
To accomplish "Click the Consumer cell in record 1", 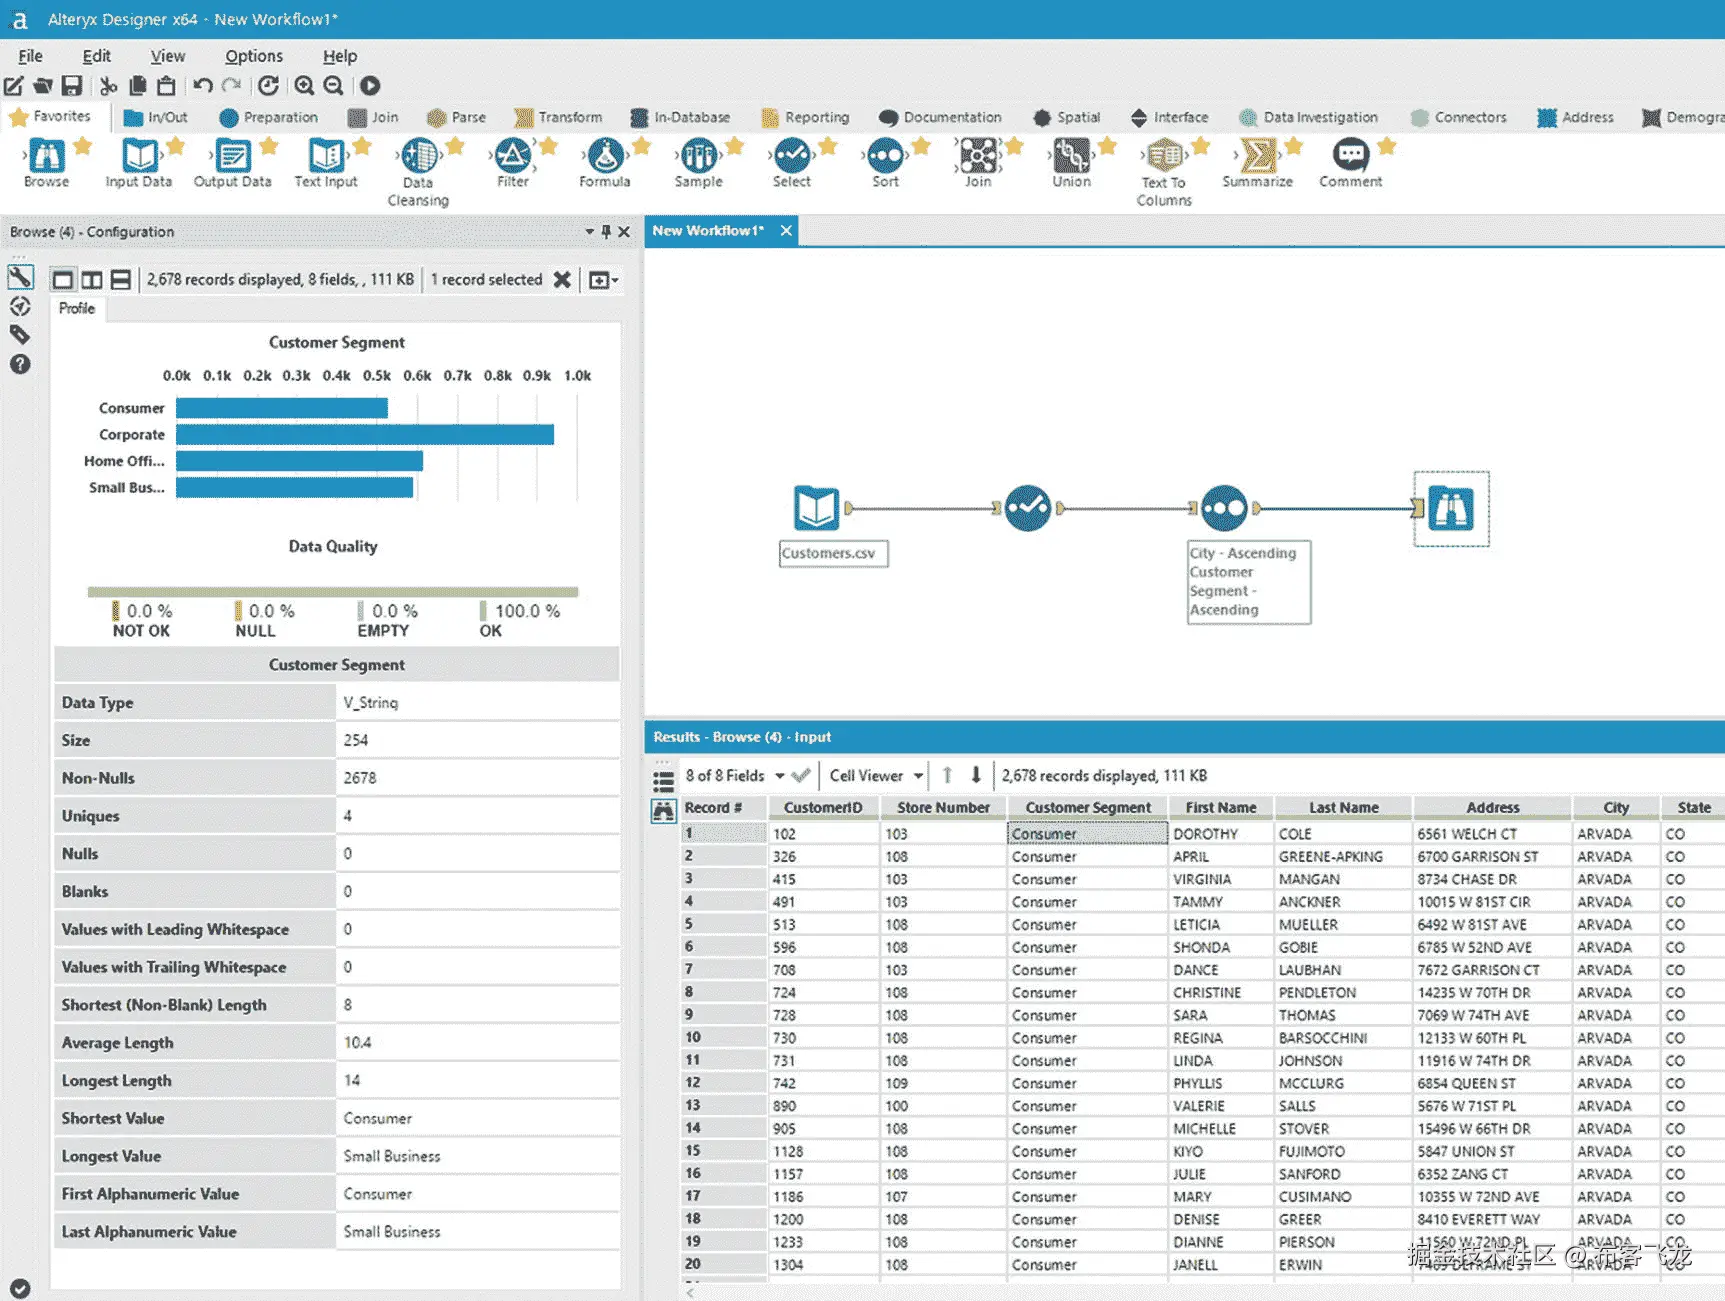I will click(x=1087, y=834).
